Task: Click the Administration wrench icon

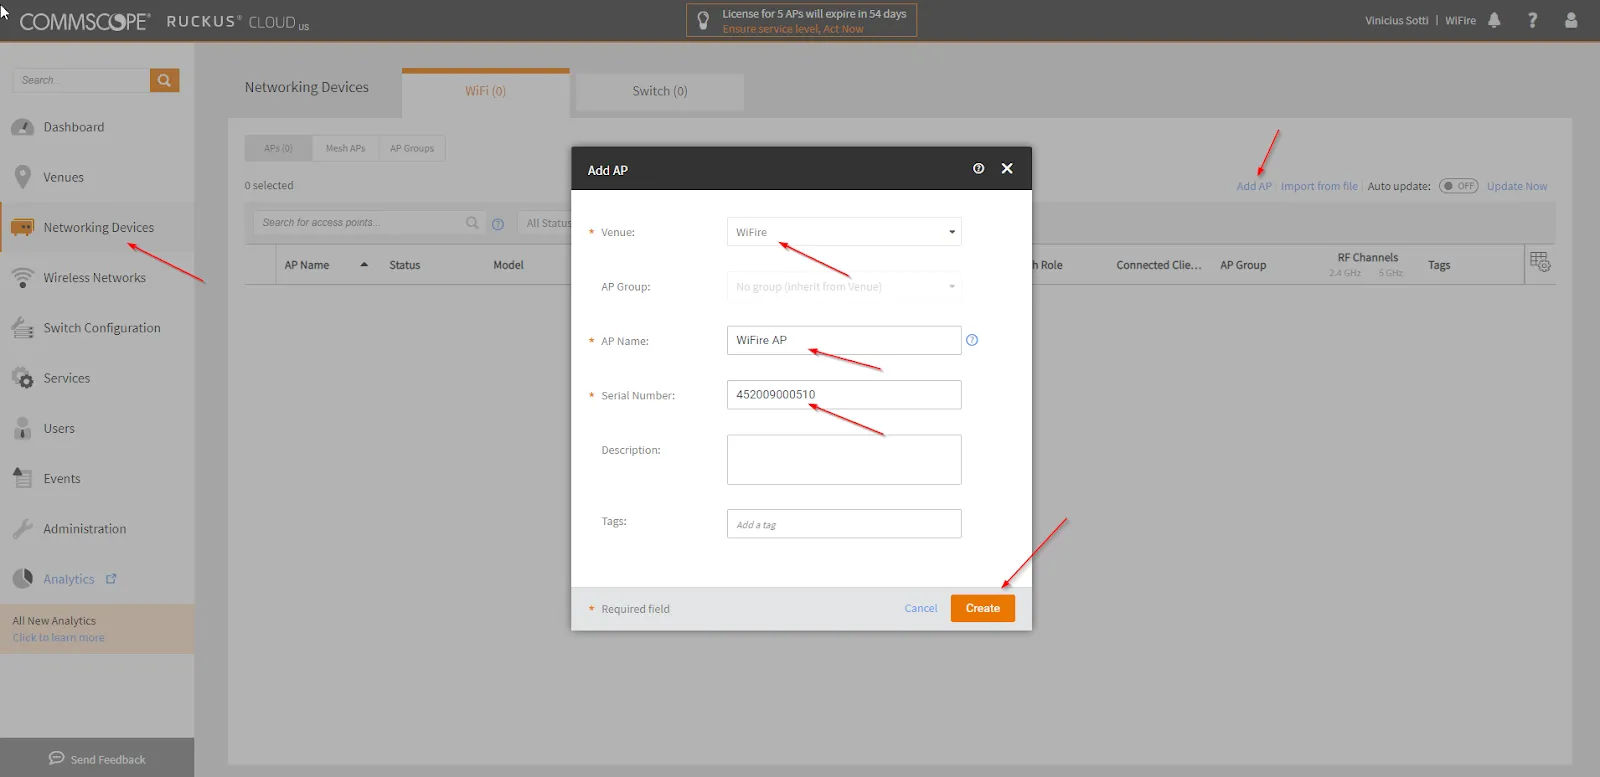Action: click(22, 529)
